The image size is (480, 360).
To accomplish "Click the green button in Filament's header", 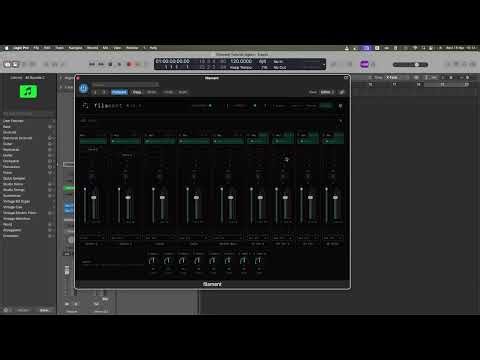I will tap(326, 106).
